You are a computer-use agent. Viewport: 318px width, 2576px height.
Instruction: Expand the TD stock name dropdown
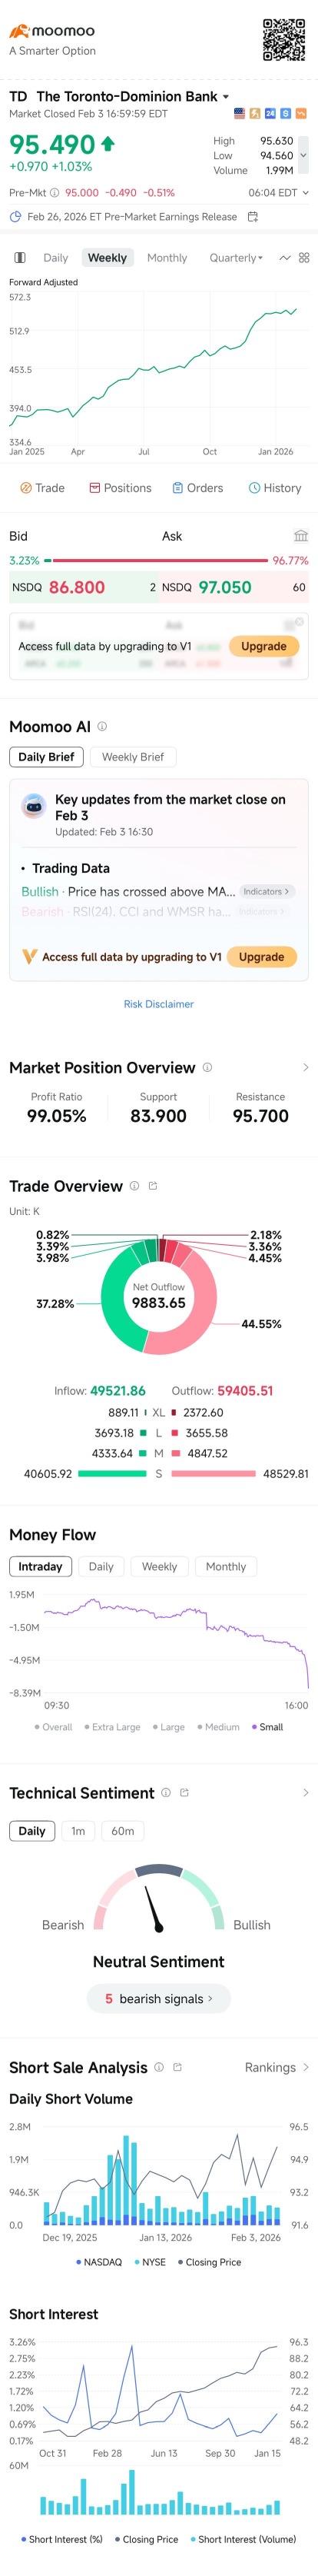click(225, 97)
